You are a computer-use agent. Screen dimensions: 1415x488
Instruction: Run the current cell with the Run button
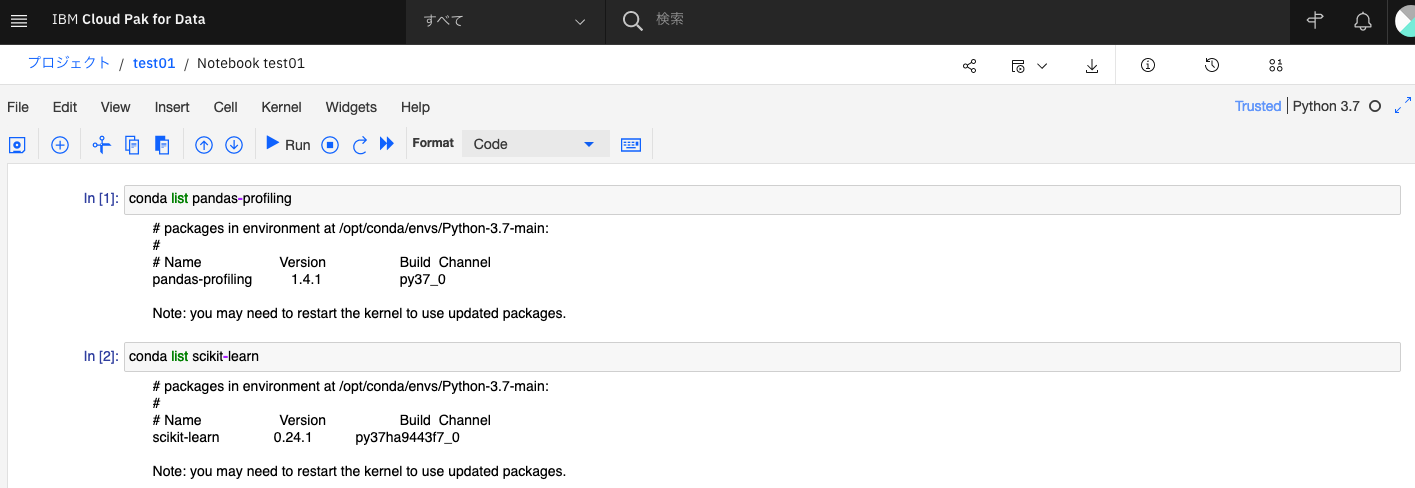pyautogui.click(x=288, y=144)
